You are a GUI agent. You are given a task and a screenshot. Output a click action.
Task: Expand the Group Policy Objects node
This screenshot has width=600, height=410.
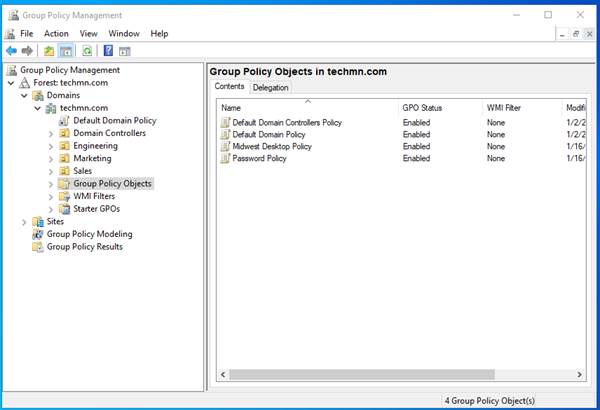coord(51,185)
